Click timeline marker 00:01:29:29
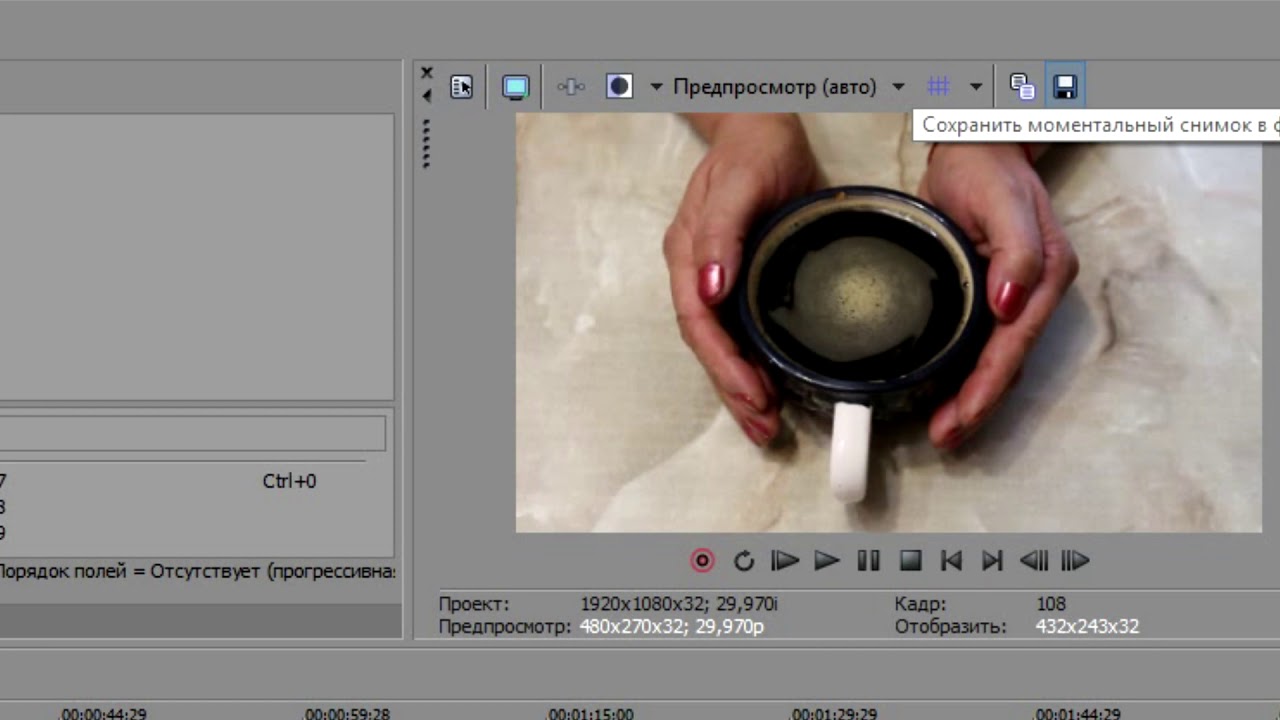 834,714
